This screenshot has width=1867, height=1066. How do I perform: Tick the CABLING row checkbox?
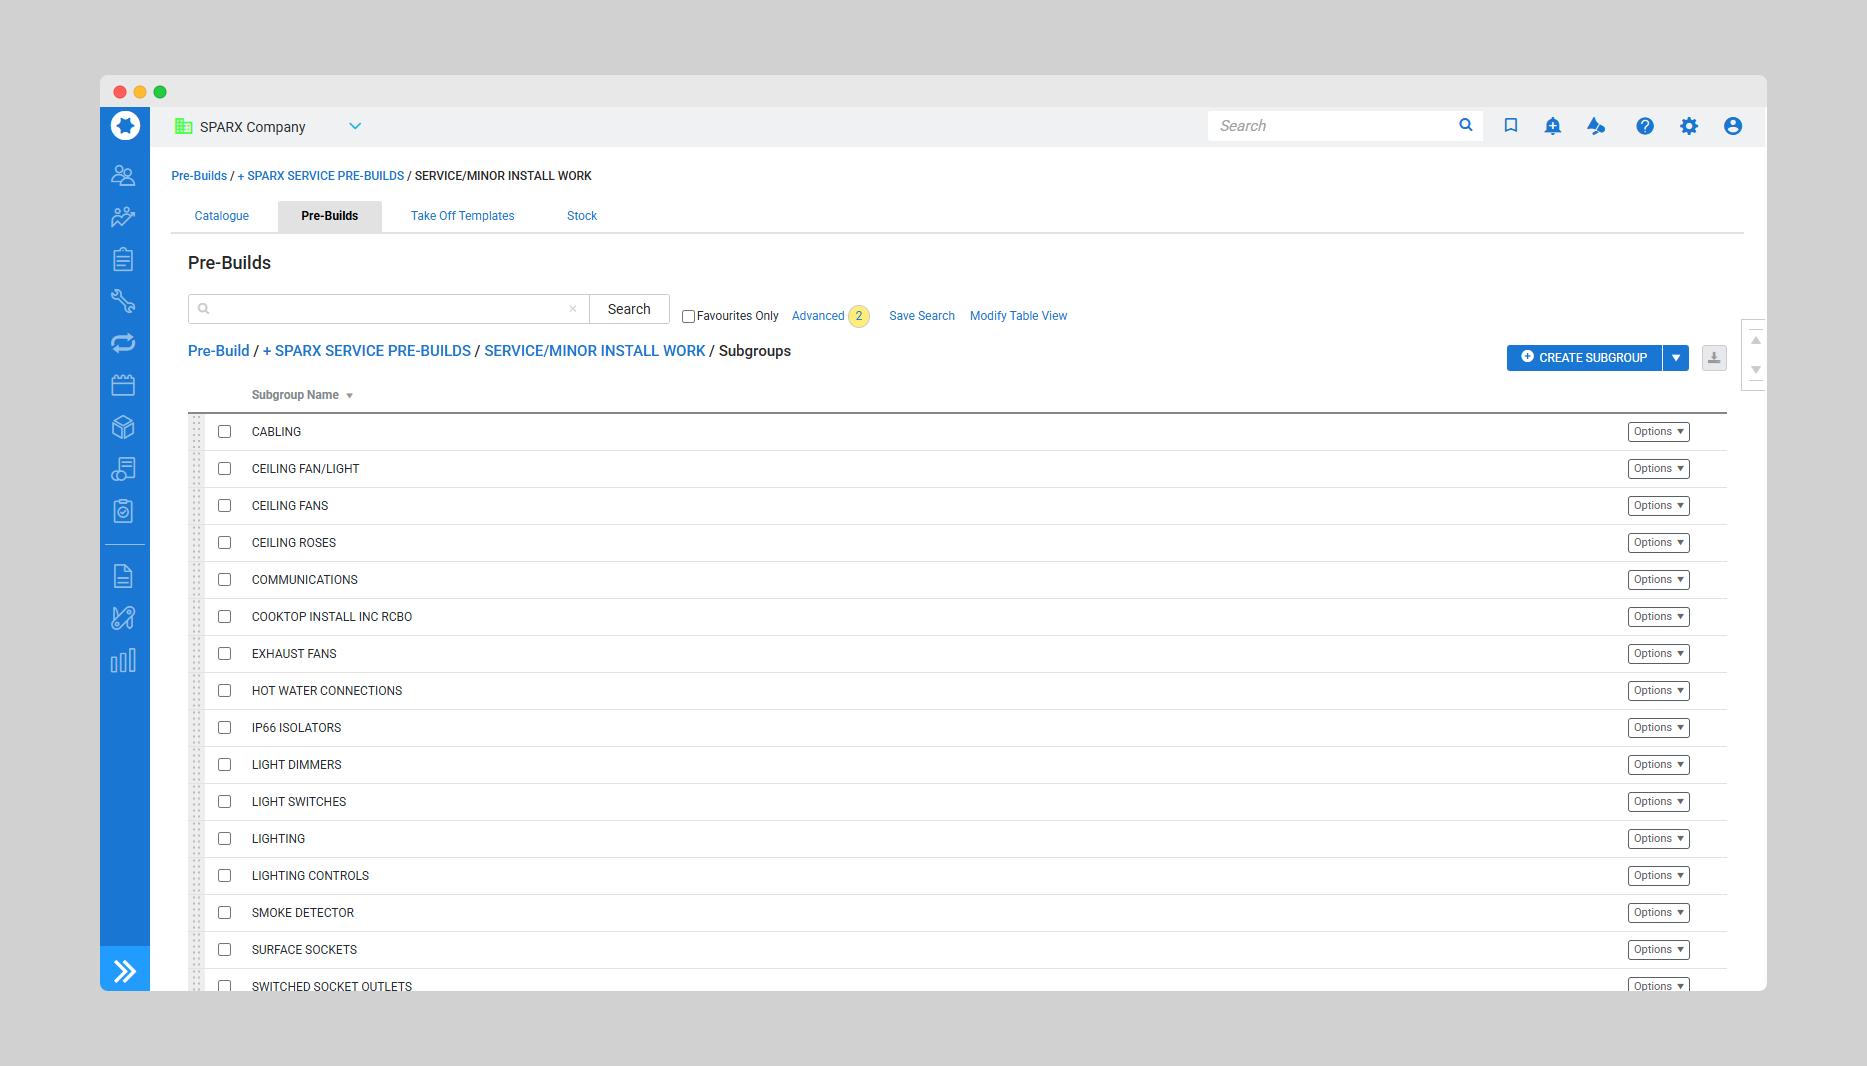click(225, 432)
